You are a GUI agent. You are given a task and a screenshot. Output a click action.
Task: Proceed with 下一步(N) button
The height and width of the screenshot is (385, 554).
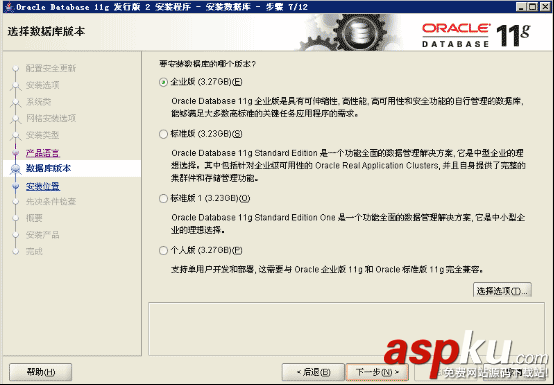(377, 372)
